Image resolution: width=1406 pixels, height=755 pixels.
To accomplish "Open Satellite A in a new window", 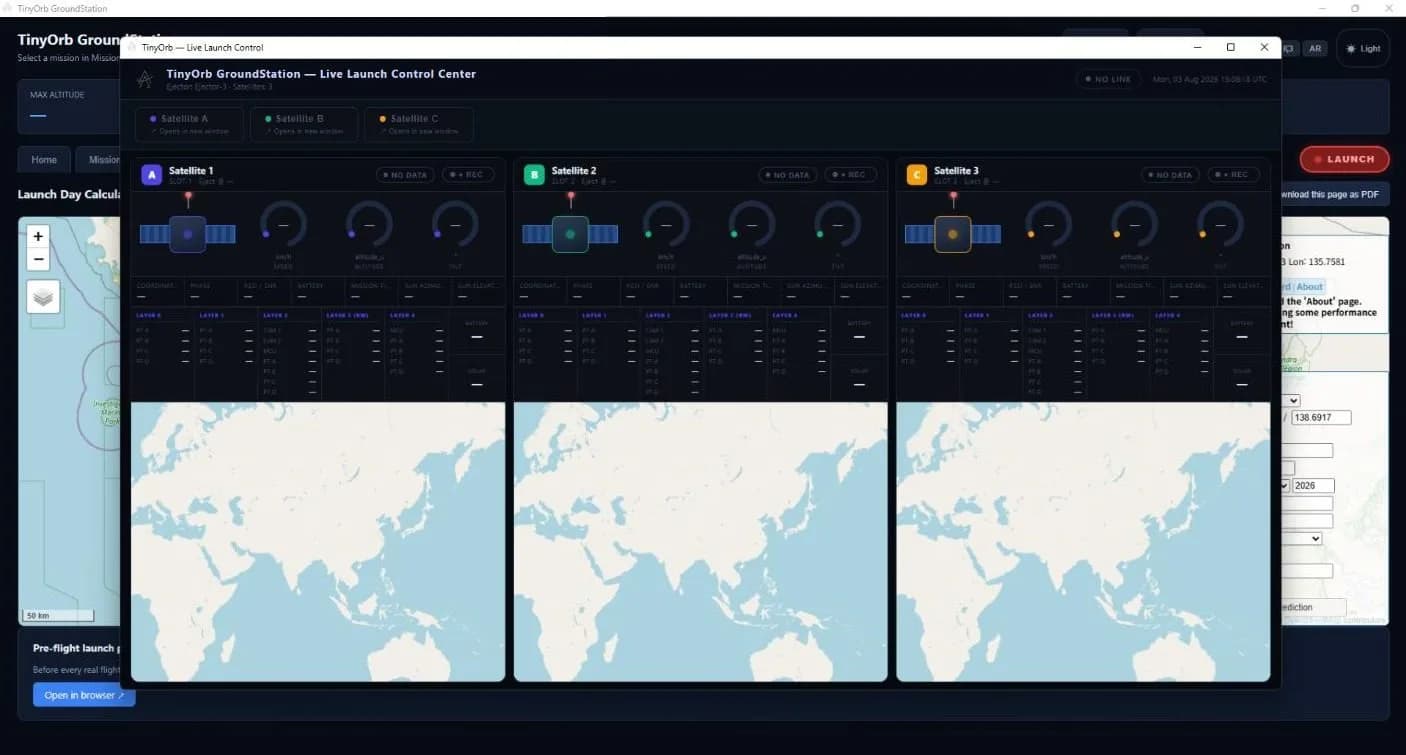I will [x=189, y=124].
